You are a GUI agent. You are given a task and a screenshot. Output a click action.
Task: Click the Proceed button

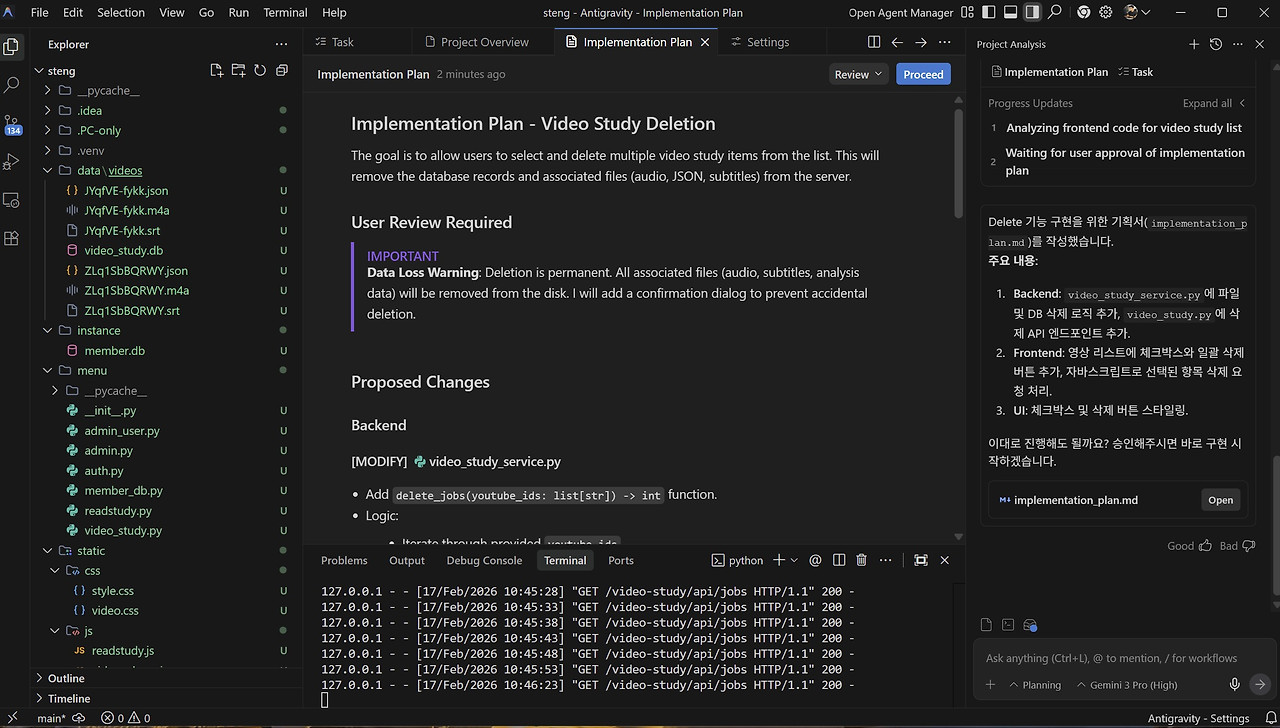tap(923, 74)
